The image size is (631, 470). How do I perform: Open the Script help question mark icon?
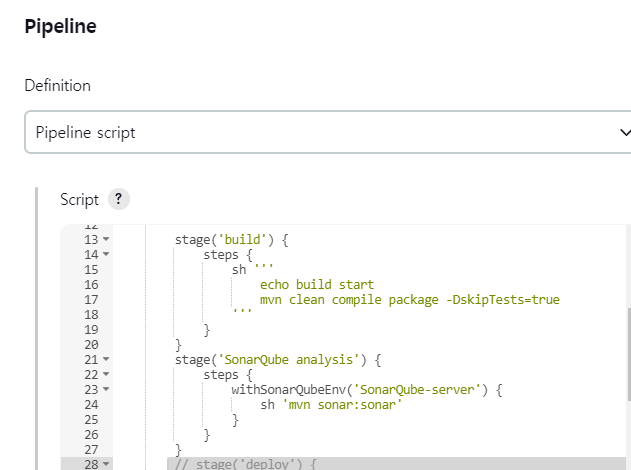pyautogui.click(x=119, y=199)
